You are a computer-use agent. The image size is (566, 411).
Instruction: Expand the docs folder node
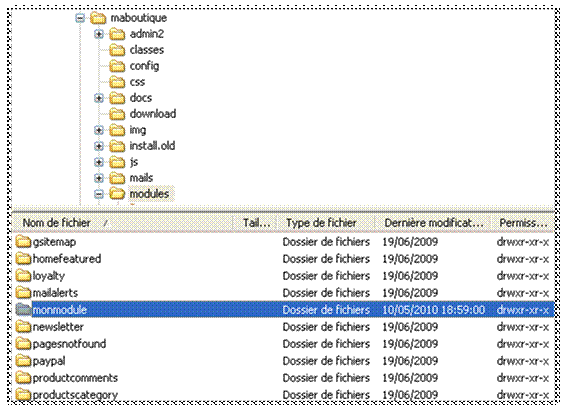pos(99,98)
